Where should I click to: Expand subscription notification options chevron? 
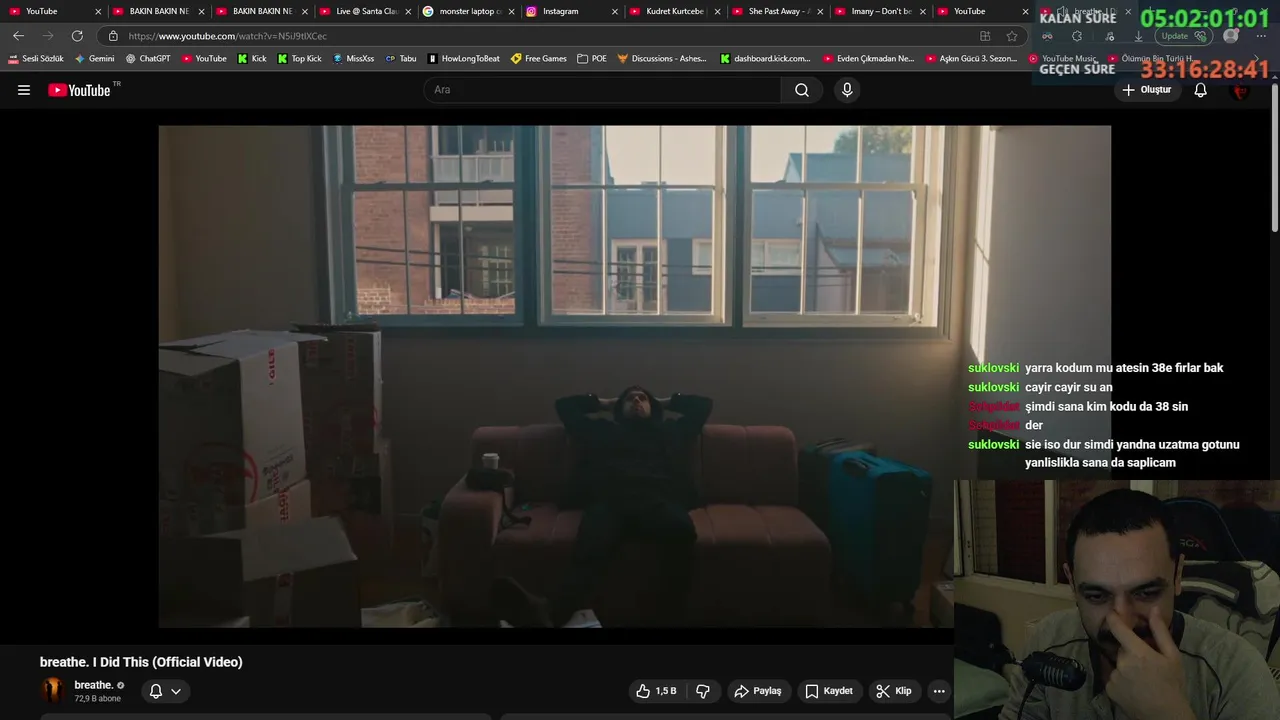pyautogui.click(x=176, y=691)
